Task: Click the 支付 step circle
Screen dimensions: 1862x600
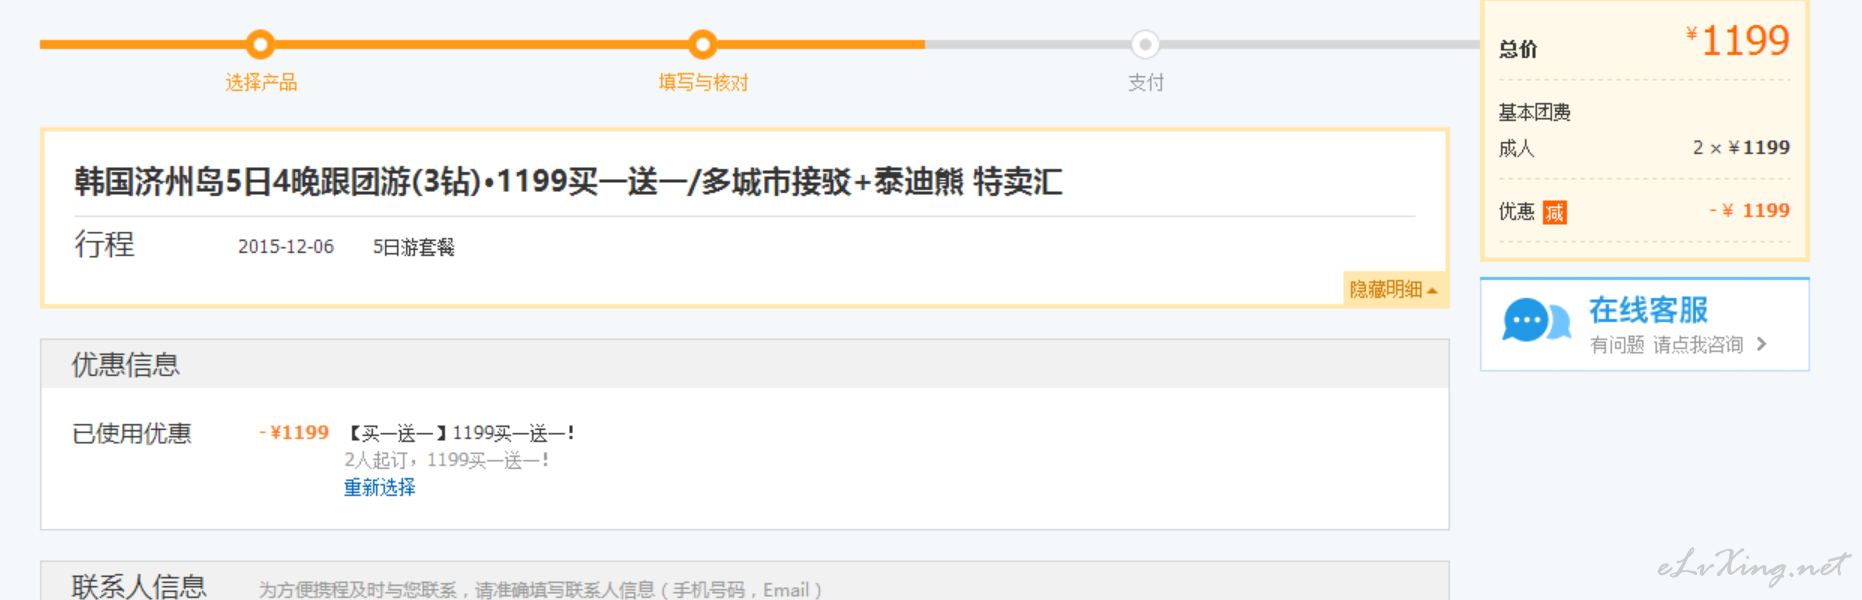Action: (x=1145, y=44)
